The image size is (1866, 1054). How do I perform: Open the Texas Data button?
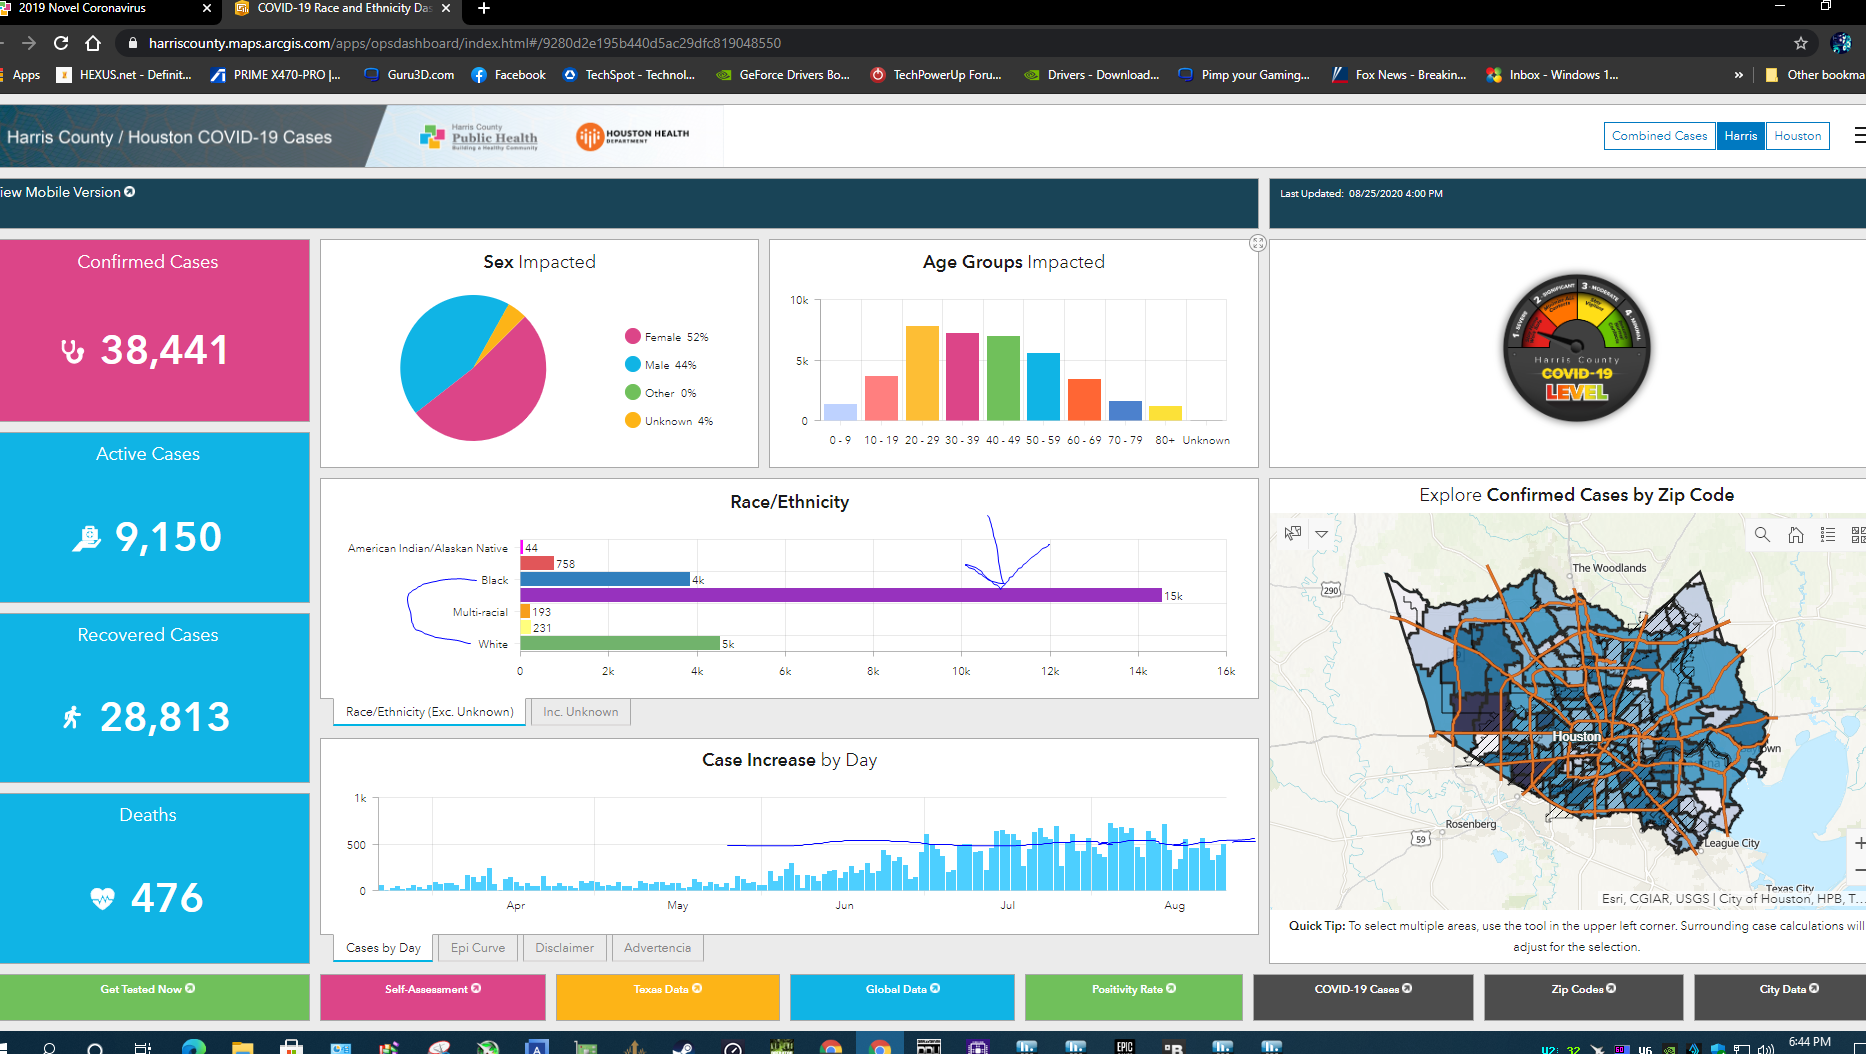668,997
